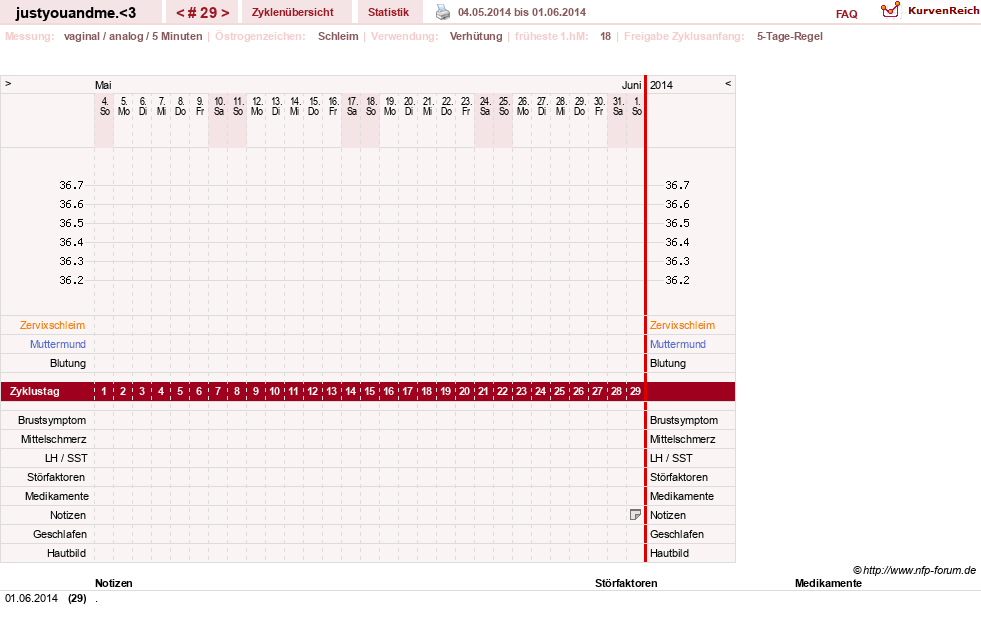Open the nfp-forum.de copyright link
The height and width of the screenshot is (622, 981).
[914, 570]
